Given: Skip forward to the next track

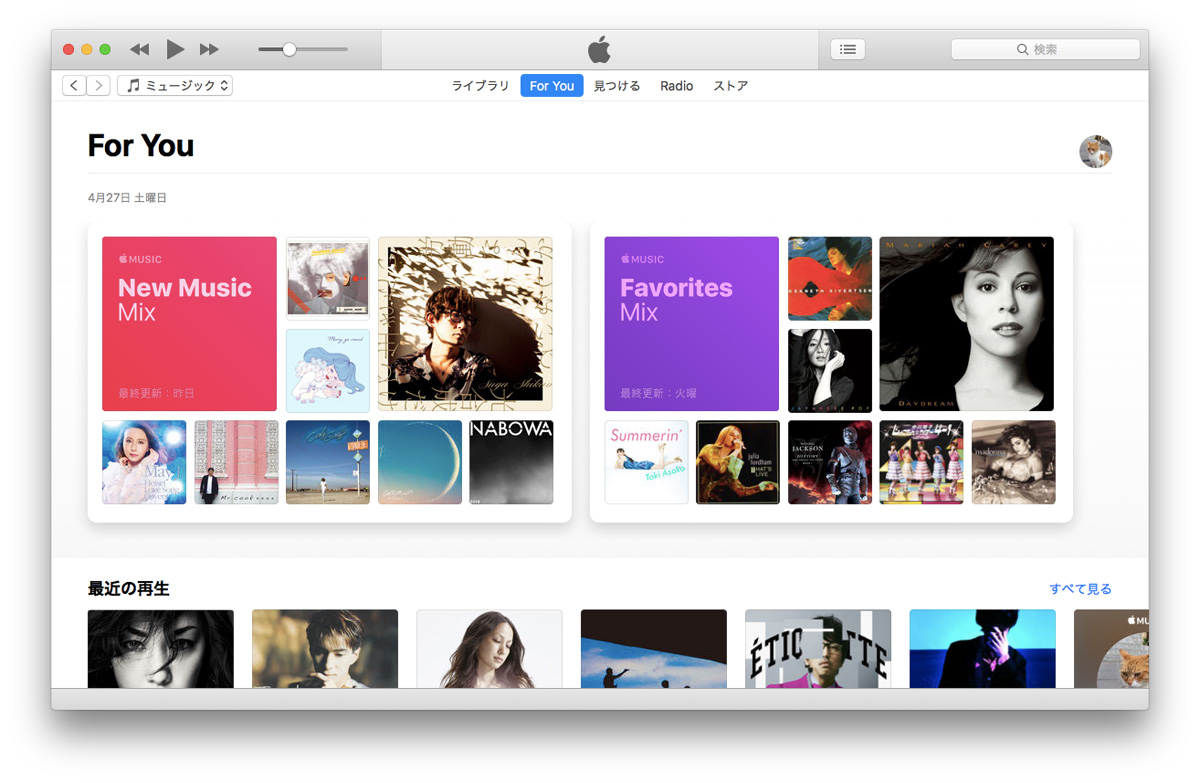Looking at the screenshot, I should 209,49.
